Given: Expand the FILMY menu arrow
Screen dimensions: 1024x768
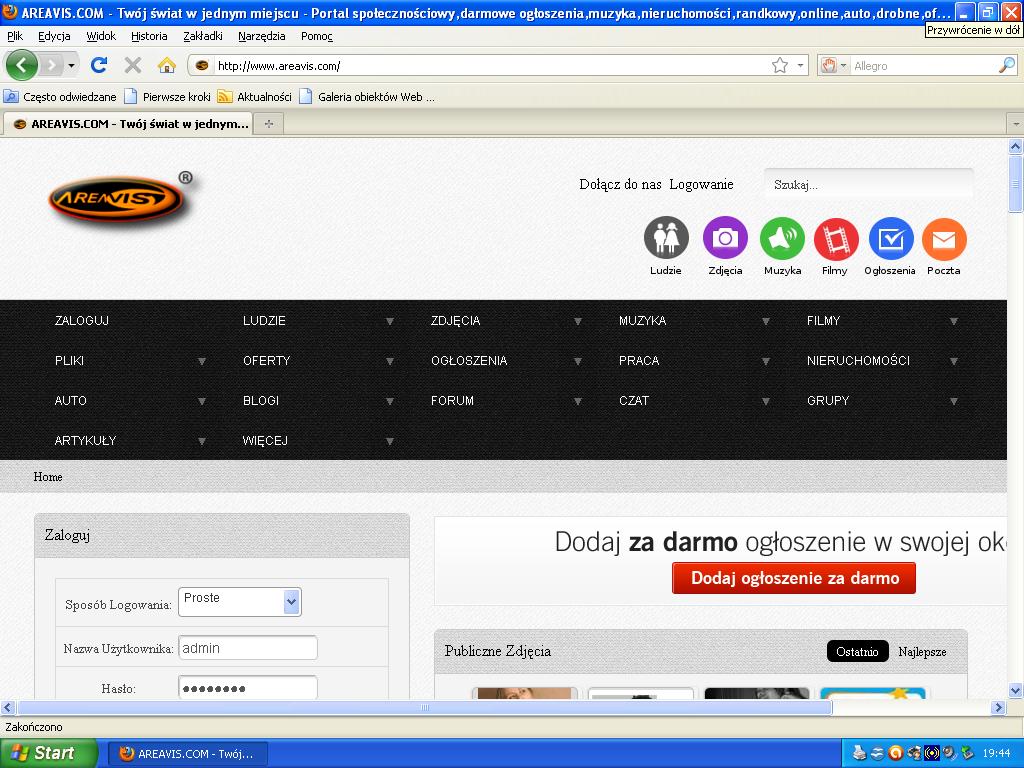Looking at the screenshot, I should pyautogui.click(x=954, y=321).
